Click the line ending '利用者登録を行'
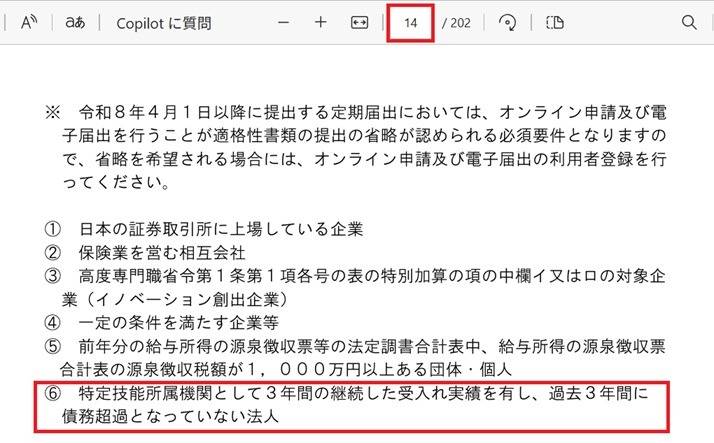Image resolution: width=714 pixels, height=443 pixels. tap(368, 160)
